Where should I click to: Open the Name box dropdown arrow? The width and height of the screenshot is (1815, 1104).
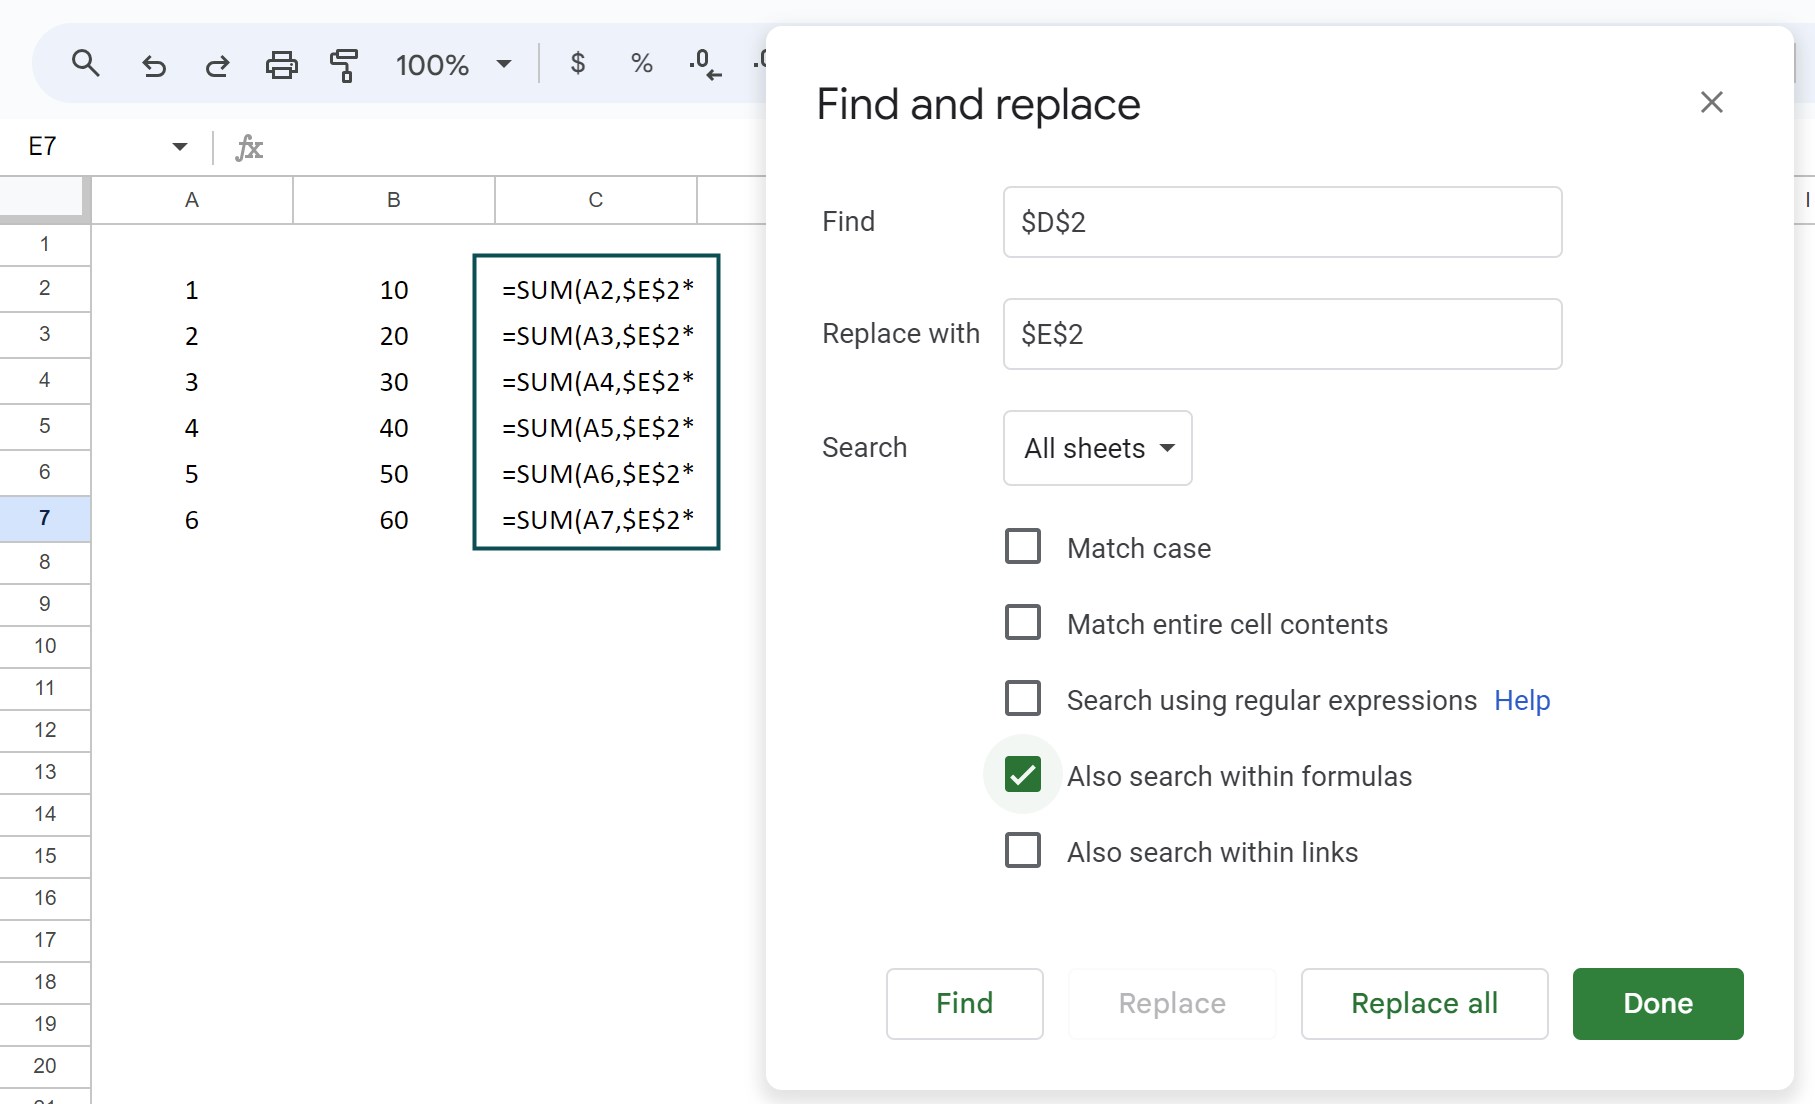(180, 147)
